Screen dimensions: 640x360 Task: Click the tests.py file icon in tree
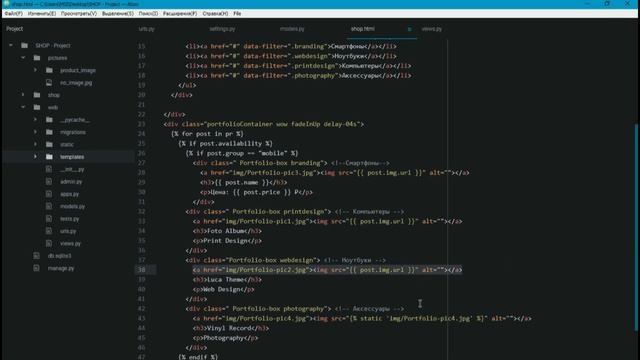coord(49,218)
